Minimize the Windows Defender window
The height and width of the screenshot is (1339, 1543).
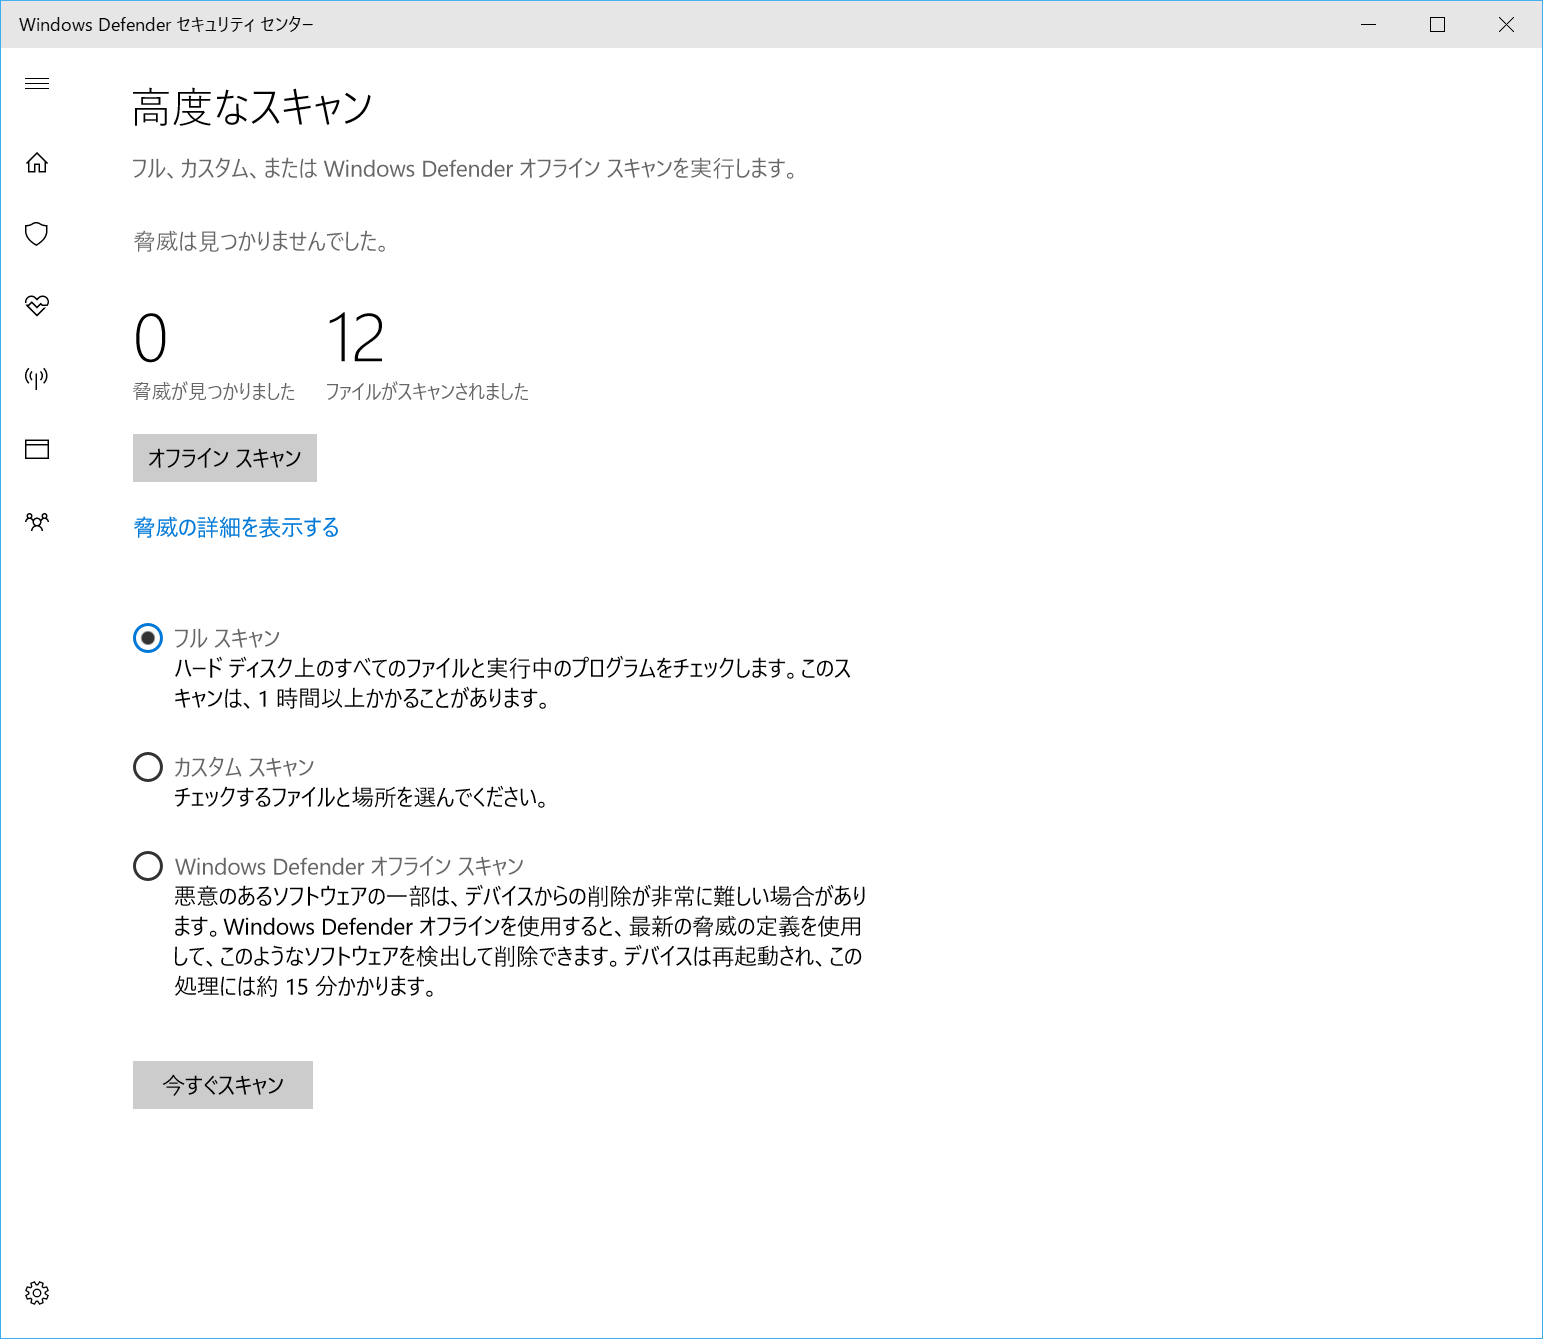1368,24
